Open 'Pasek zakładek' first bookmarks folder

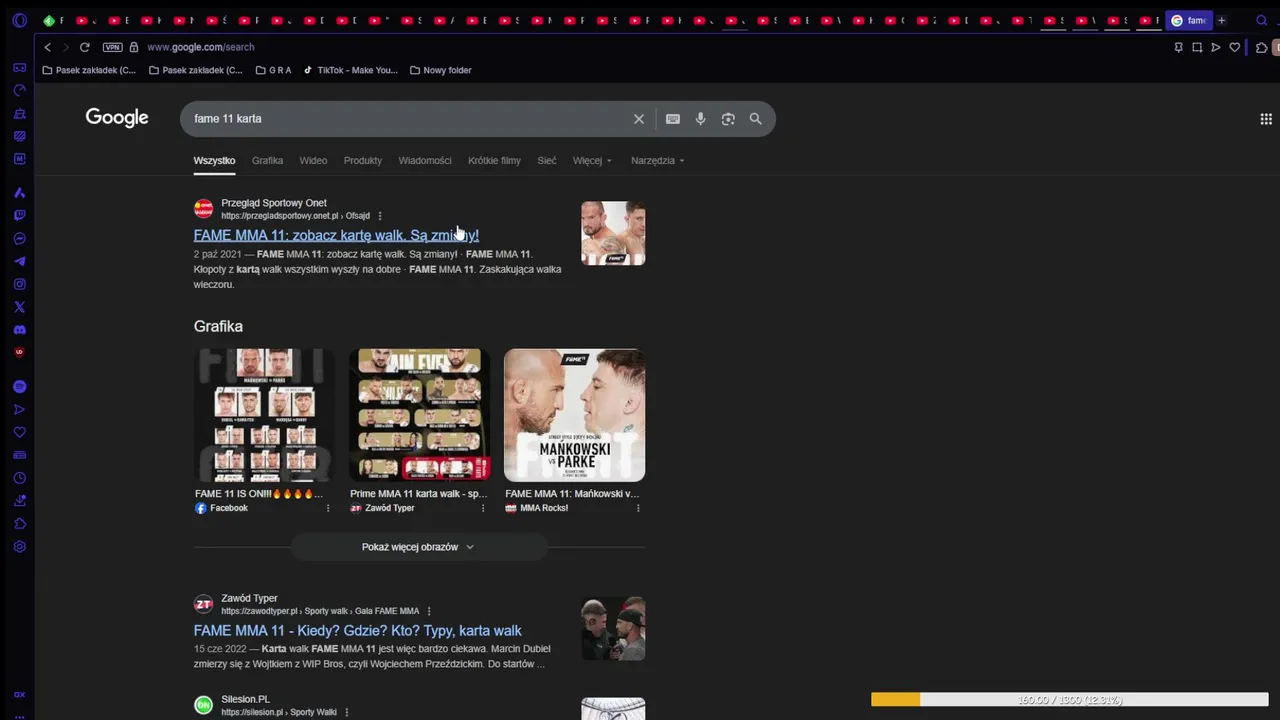[x=89, y=70]
